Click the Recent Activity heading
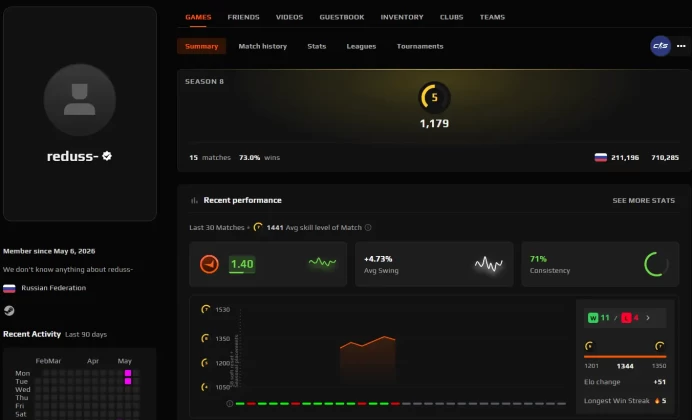The width and height of the screenshot is (692, 420). [x=32, y=334]
